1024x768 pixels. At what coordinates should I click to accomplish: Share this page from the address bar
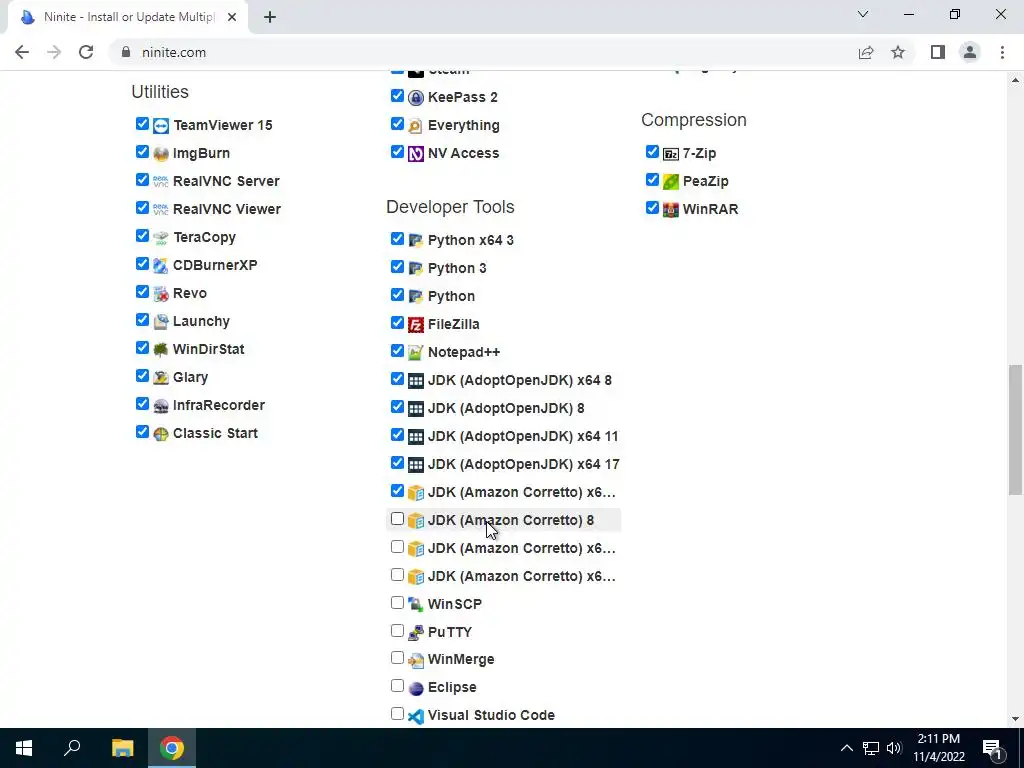click(x=866, y=52)
